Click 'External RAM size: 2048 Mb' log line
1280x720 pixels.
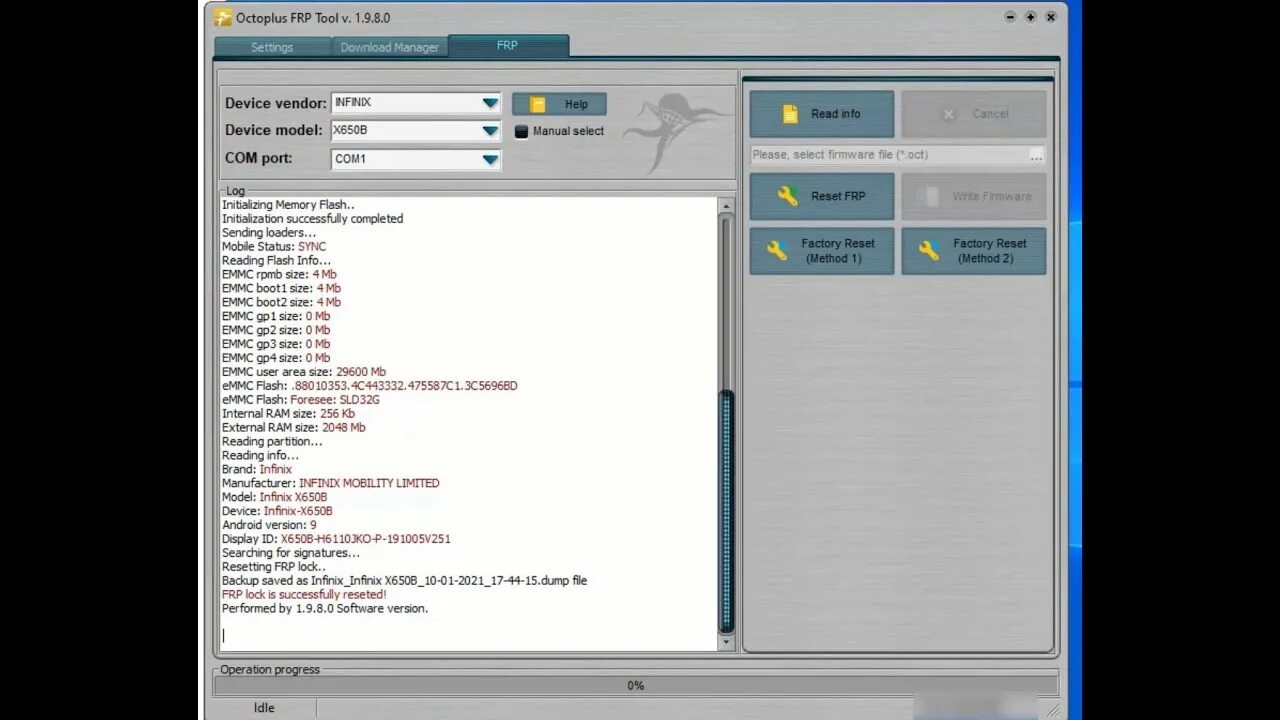(x=294, y=427)
